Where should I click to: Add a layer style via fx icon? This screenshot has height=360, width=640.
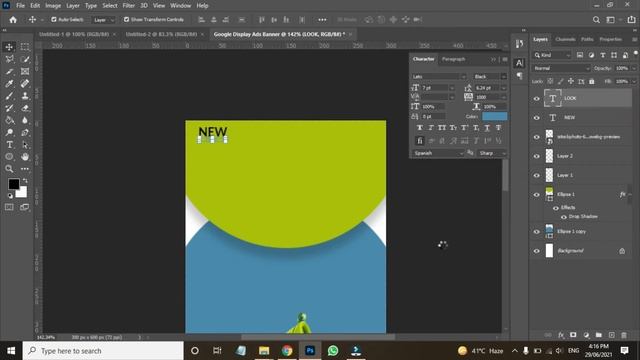(x=561, y=335)
